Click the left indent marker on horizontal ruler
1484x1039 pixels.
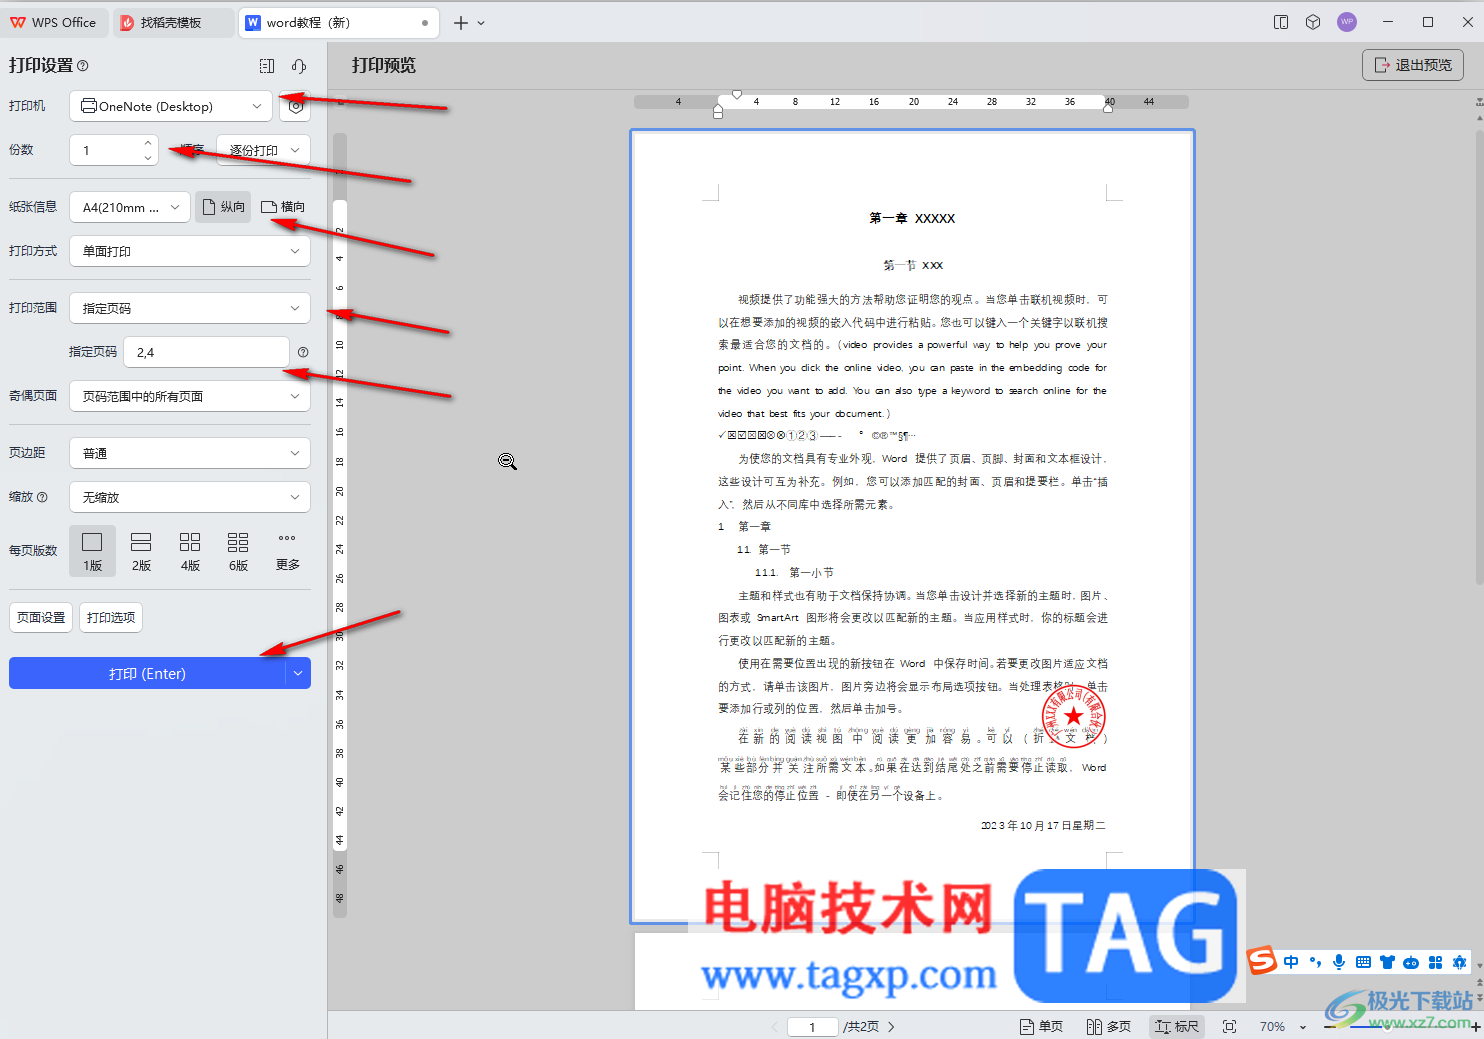[x=718, y=110]
